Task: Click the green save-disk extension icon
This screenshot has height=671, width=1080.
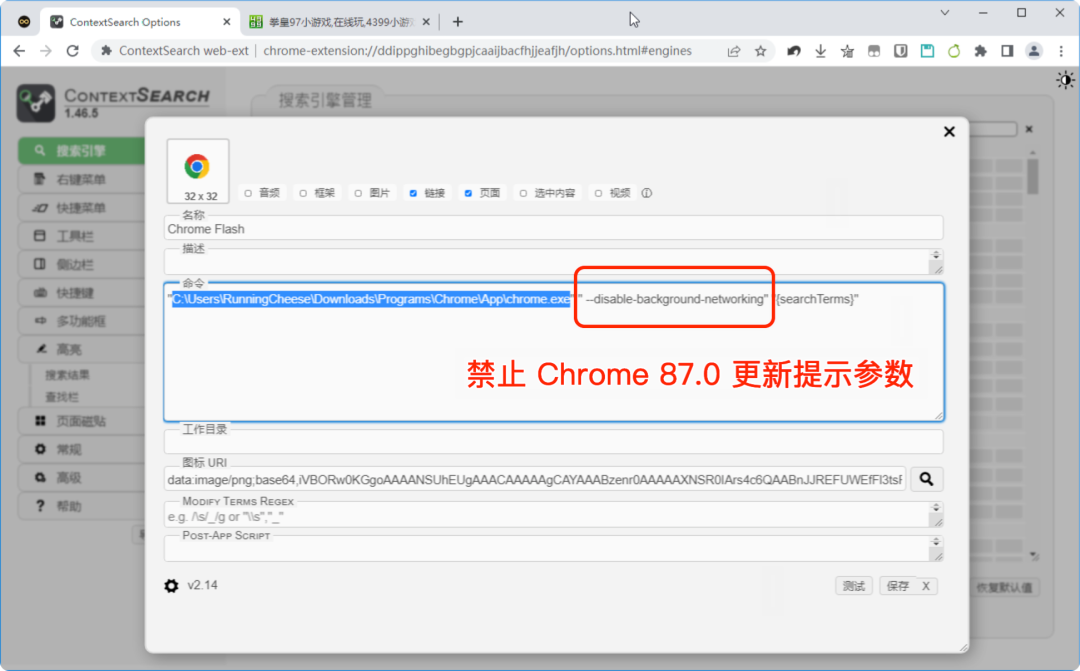Action: pos(927,50)
